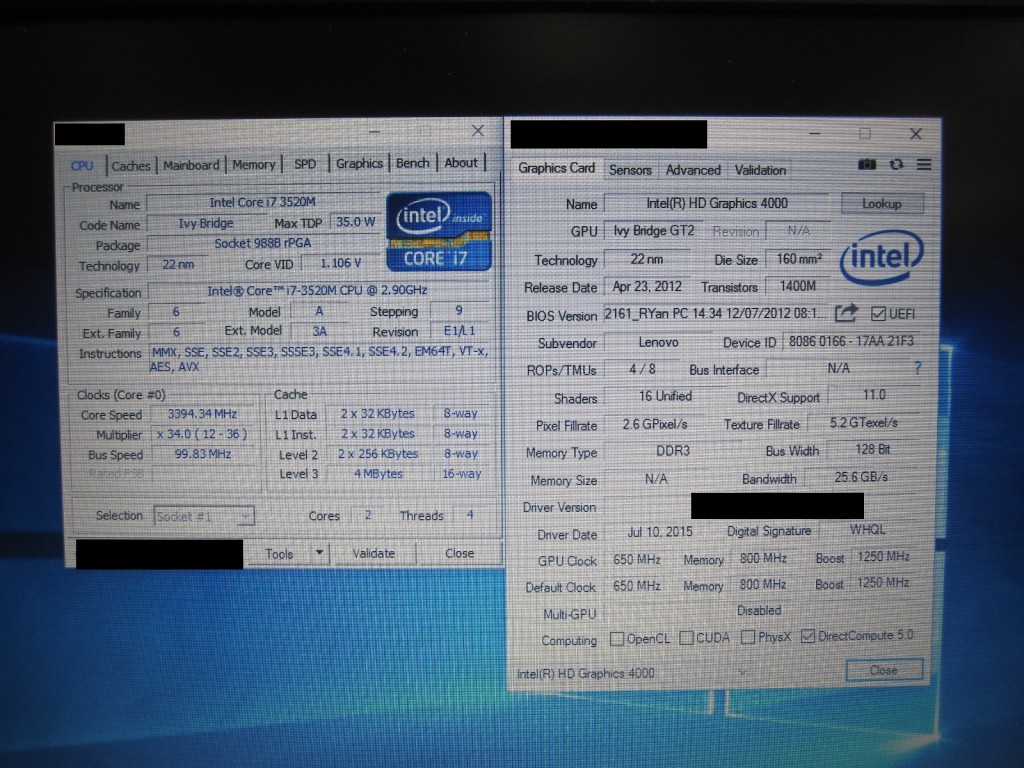Expand the Socket #1 selection dropdown
Screen dimensions: 1024x768
[x=244, y=517]
